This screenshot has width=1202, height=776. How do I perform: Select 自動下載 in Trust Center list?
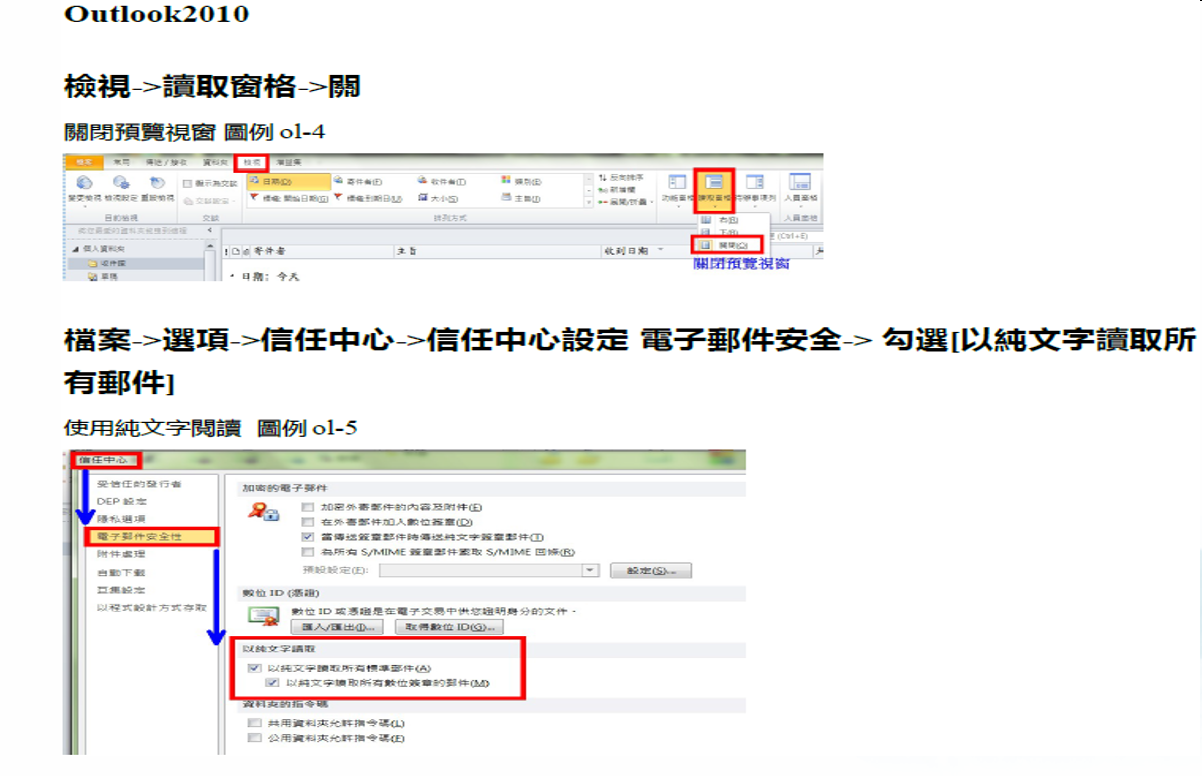(x=121, y=572)
